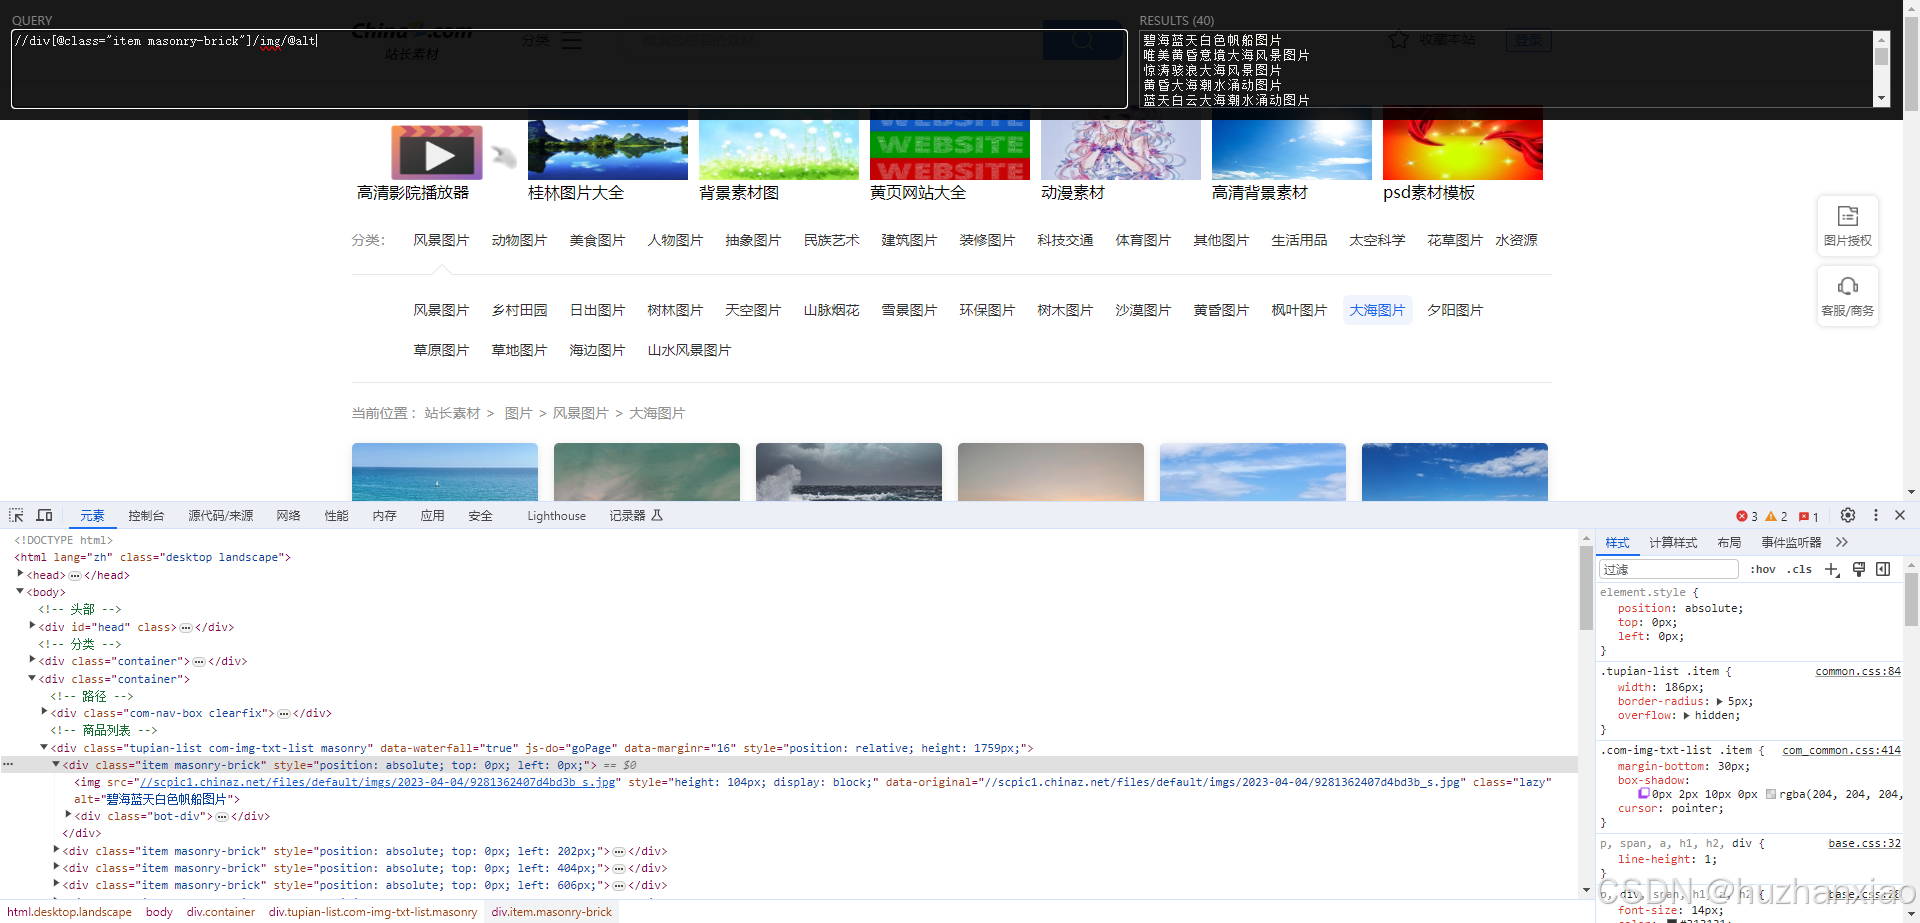1920x923 pixels.
Task: Toggle the :hov element state button
Action: click(x=1763, y=569)
